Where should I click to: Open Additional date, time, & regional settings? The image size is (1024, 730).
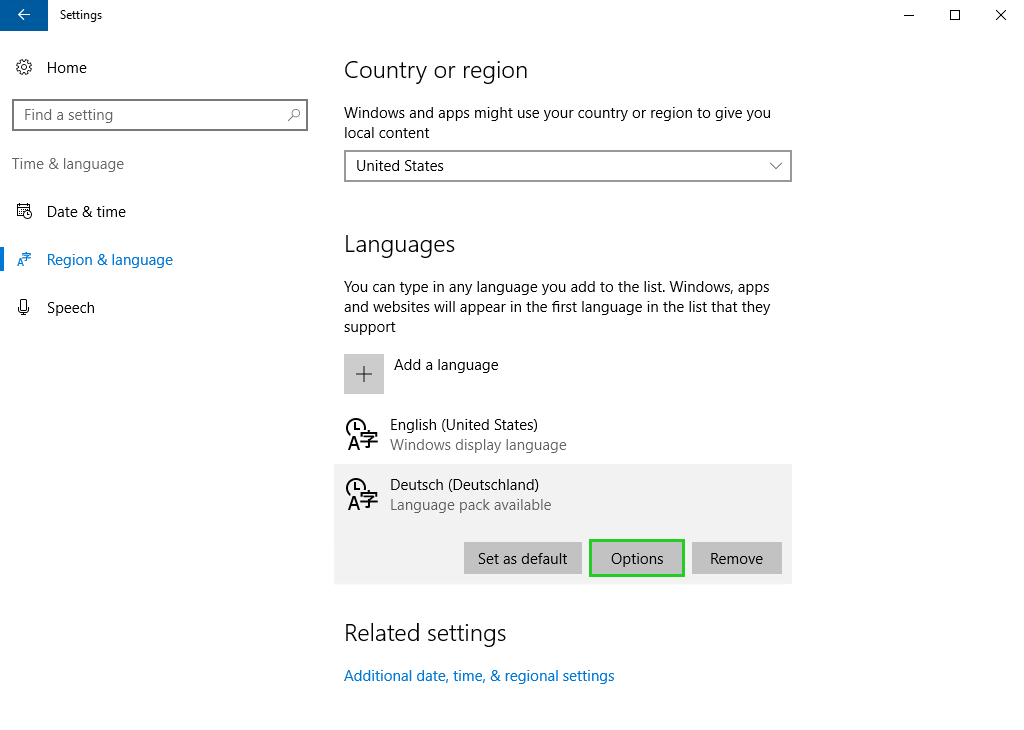pos(479,675)
